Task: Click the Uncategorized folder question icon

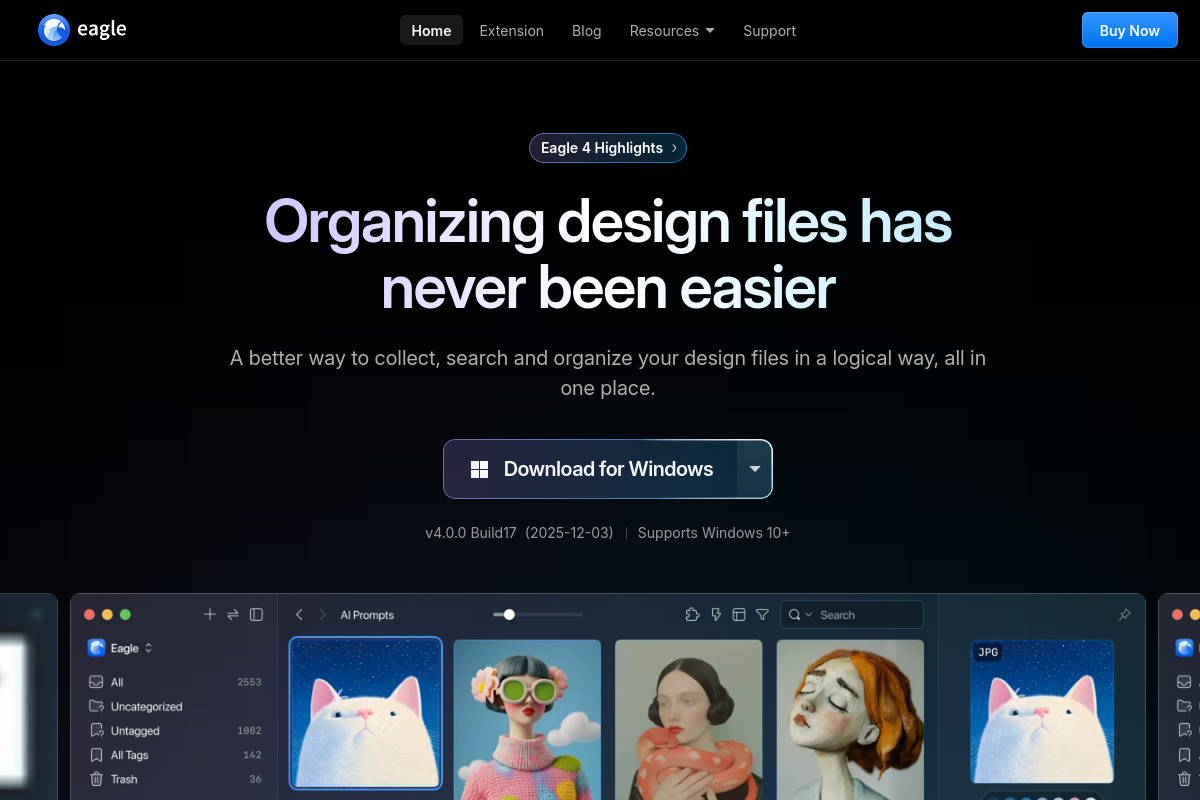Action: pos(97,706)
